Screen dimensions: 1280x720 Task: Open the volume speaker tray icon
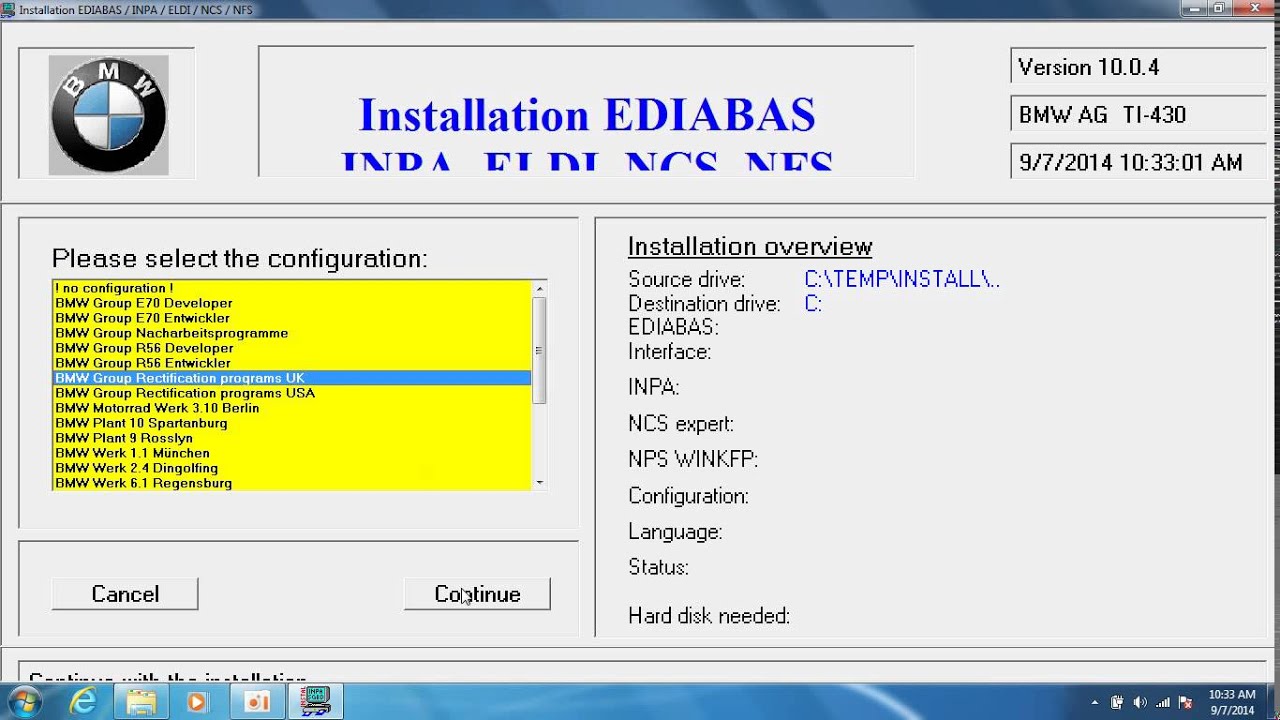1140,703
